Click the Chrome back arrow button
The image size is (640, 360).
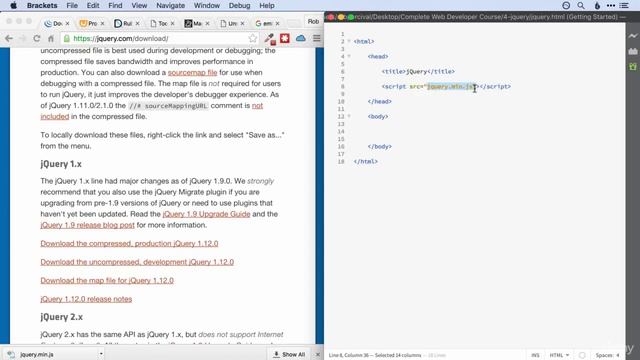pos(9,38)
